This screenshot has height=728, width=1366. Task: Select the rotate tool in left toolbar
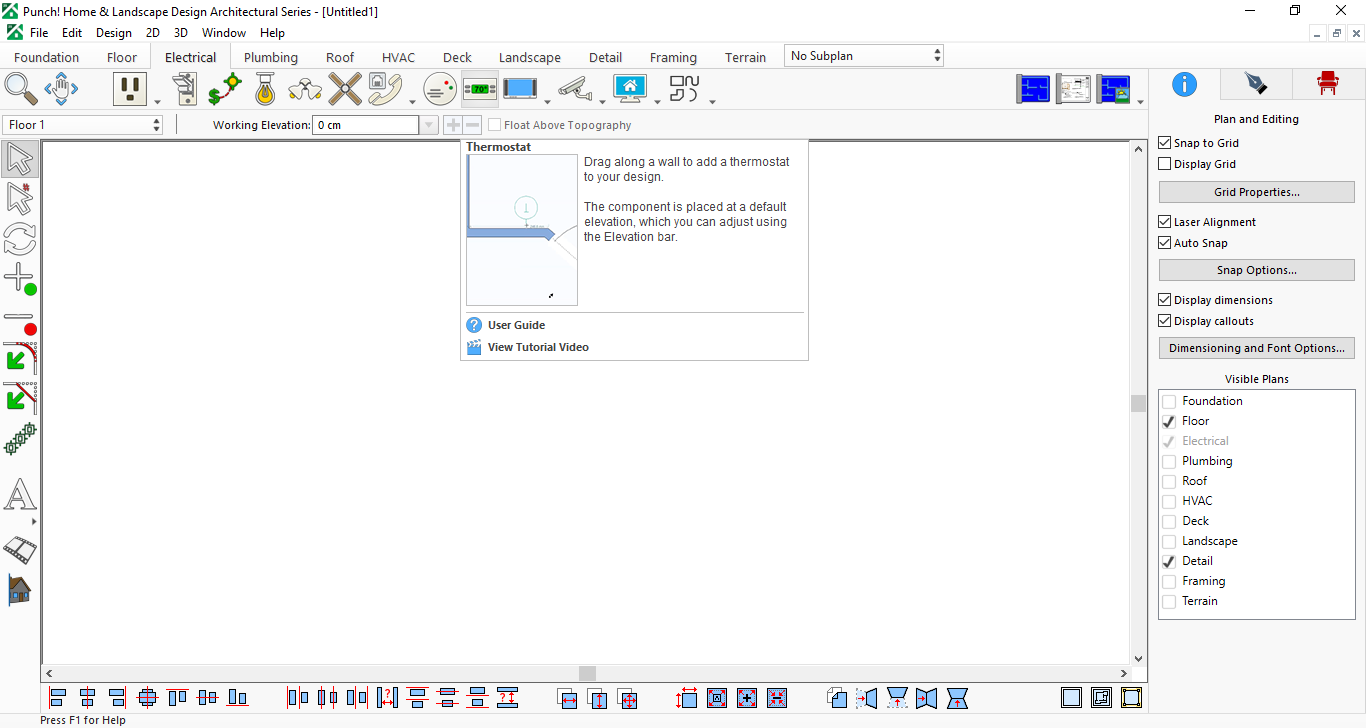point(20,239)
